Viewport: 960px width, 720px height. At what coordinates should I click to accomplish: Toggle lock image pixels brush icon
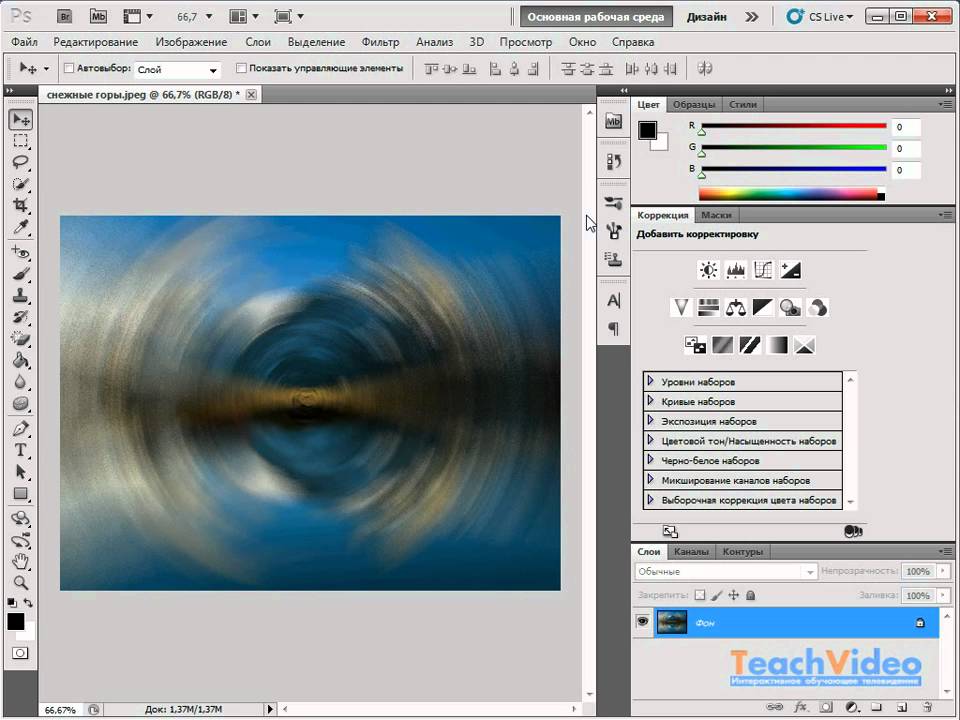pyautogui.click(x=717, y=595)
